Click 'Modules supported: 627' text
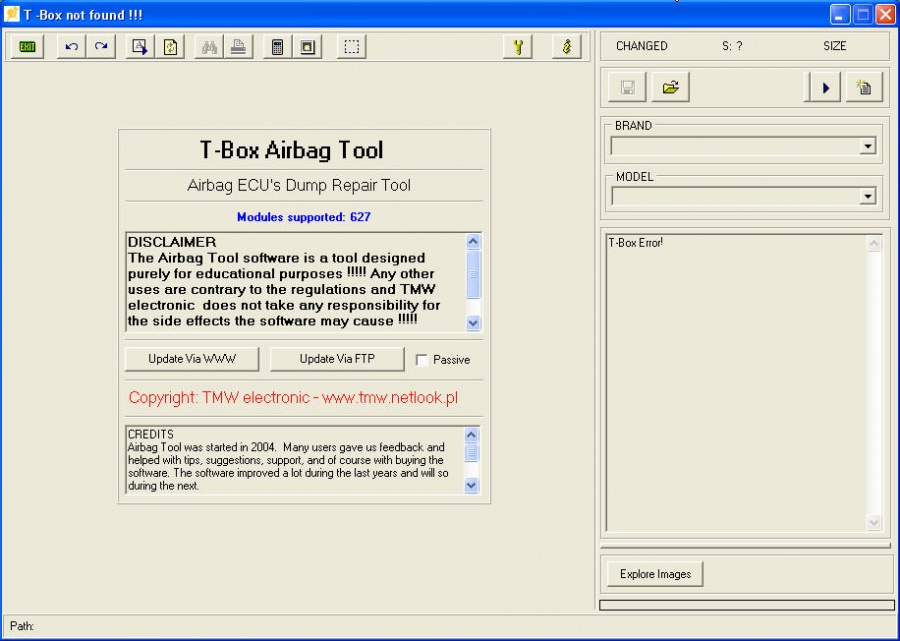 [x=304, y=217]
